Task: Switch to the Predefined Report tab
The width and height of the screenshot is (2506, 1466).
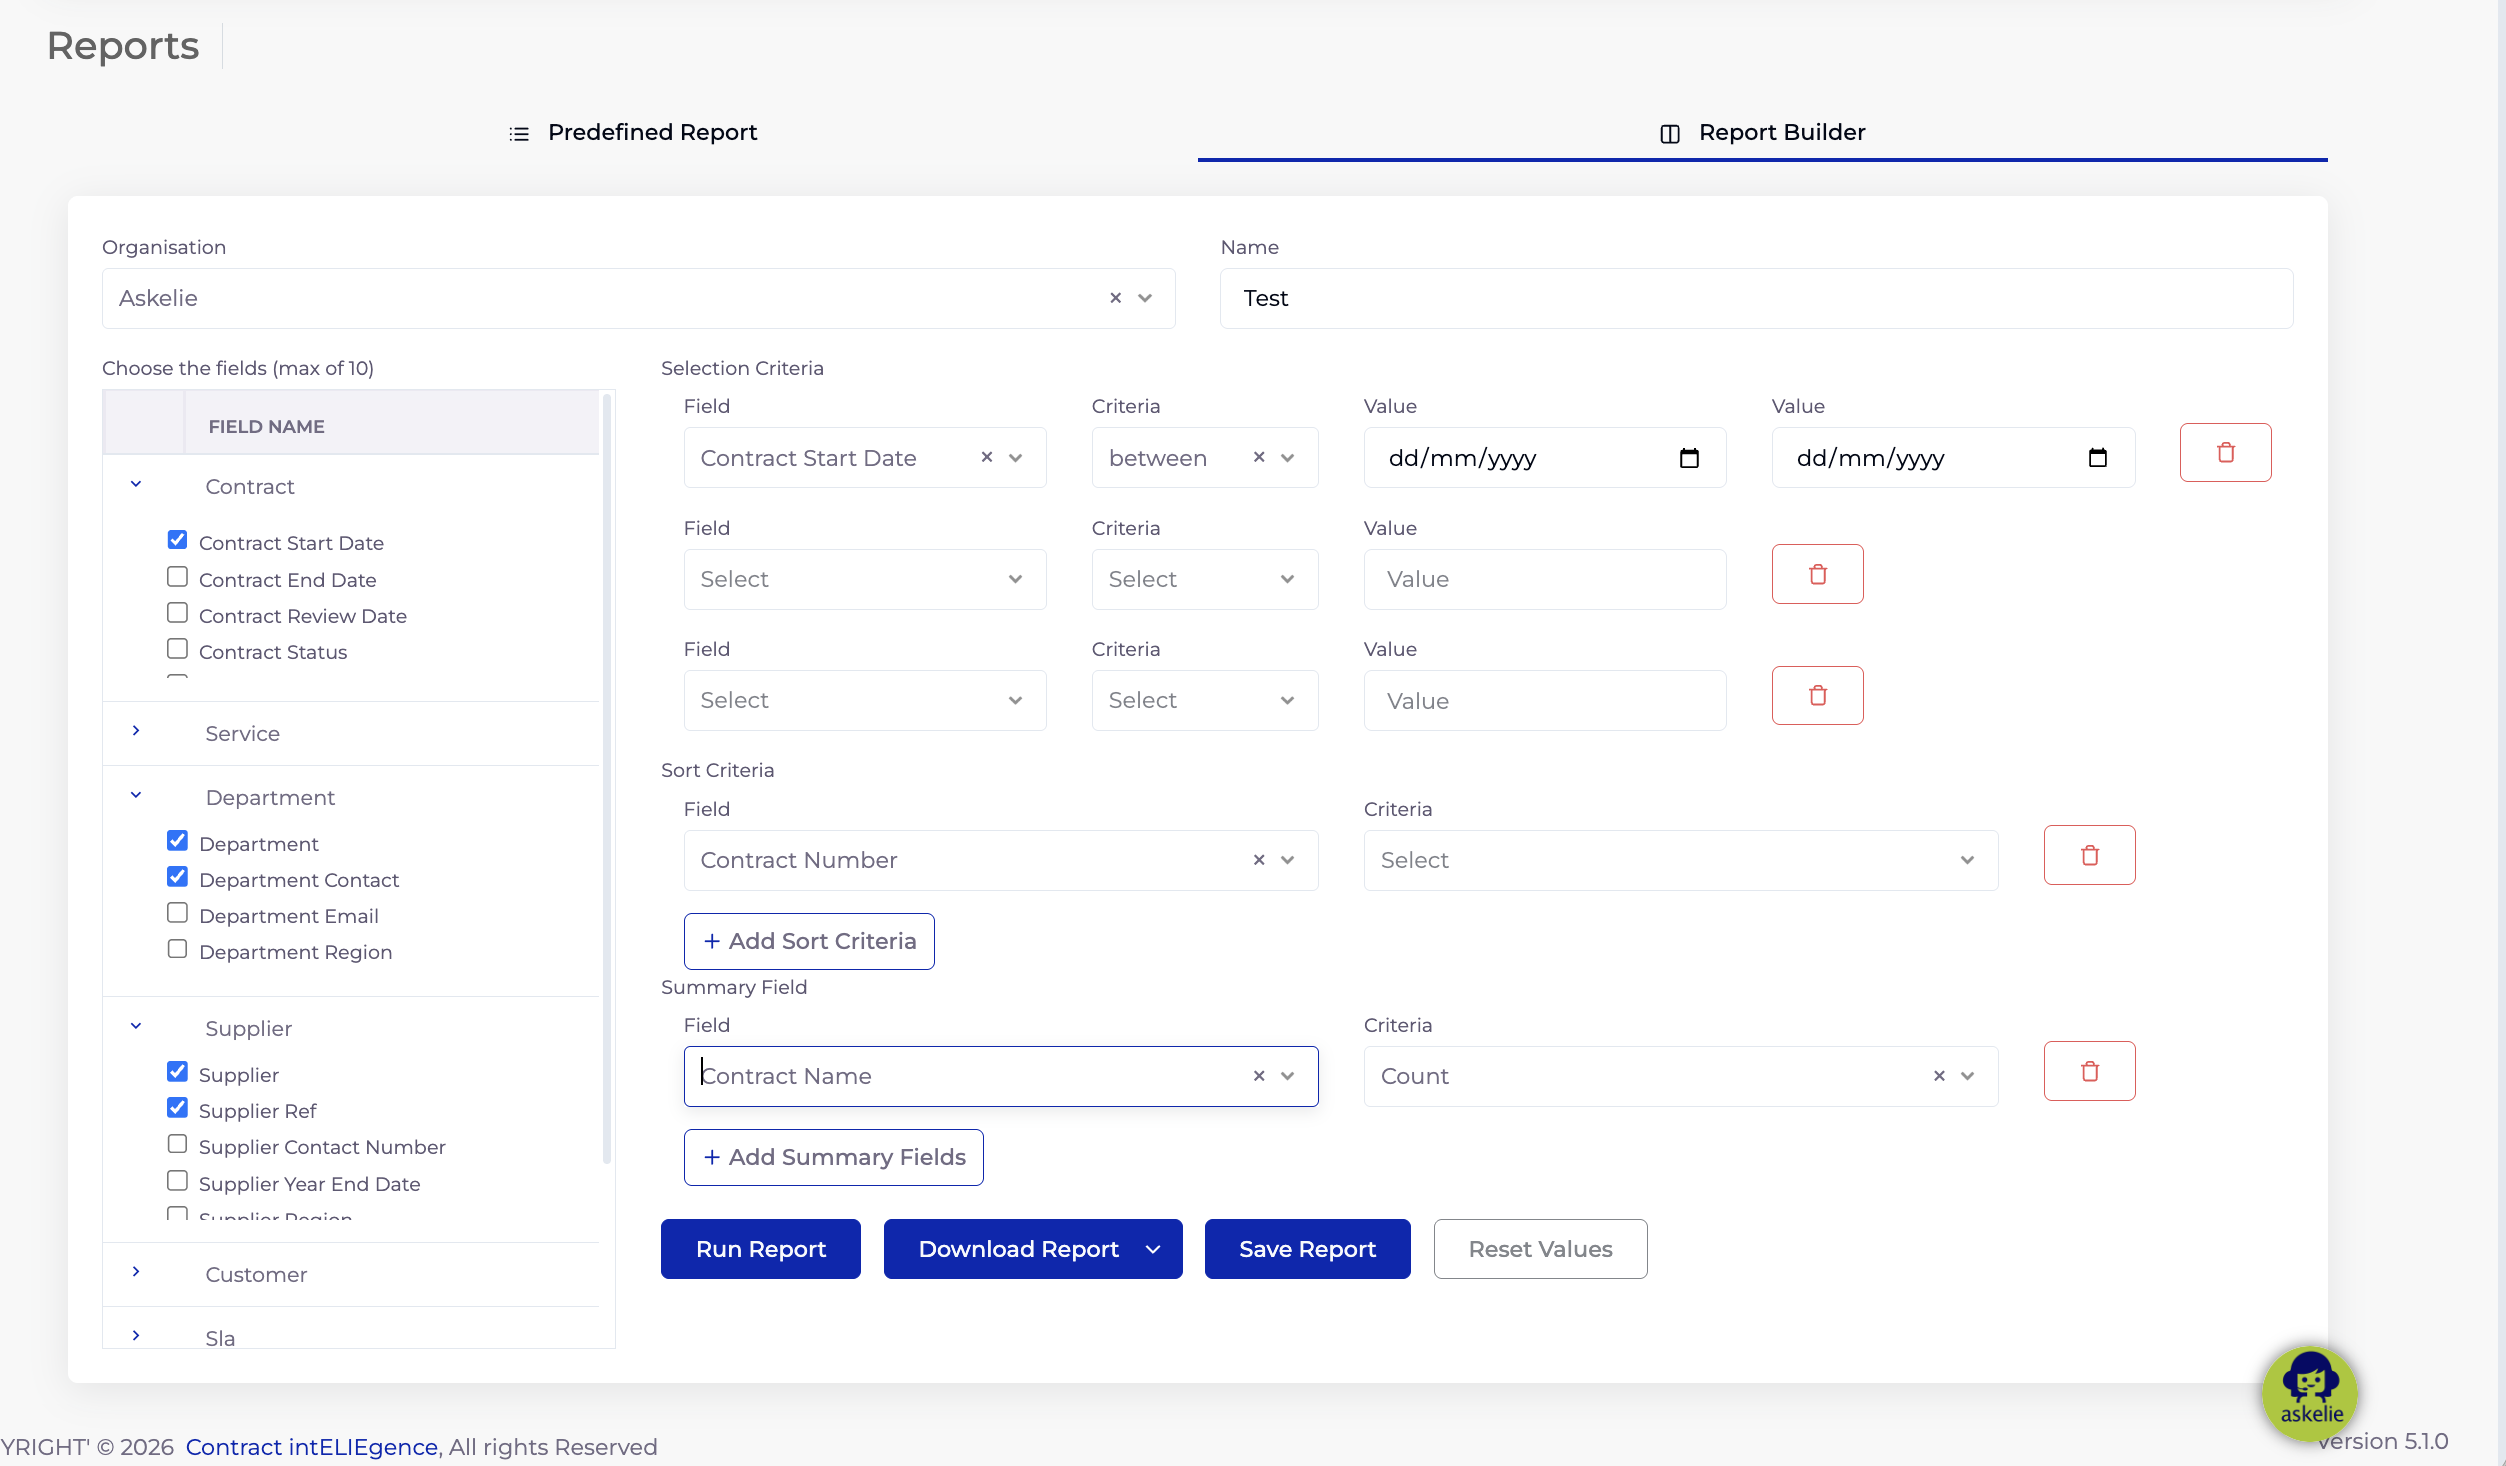Action: coord(633,133)
